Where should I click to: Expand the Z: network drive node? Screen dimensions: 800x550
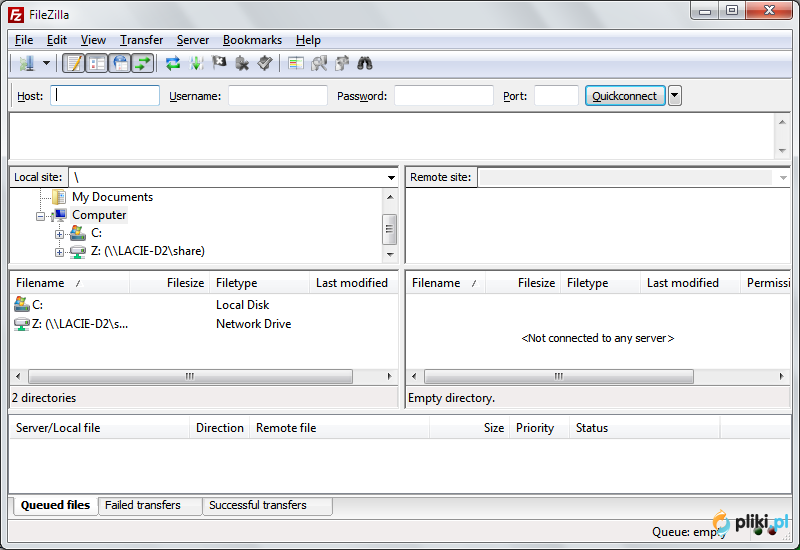59,252
